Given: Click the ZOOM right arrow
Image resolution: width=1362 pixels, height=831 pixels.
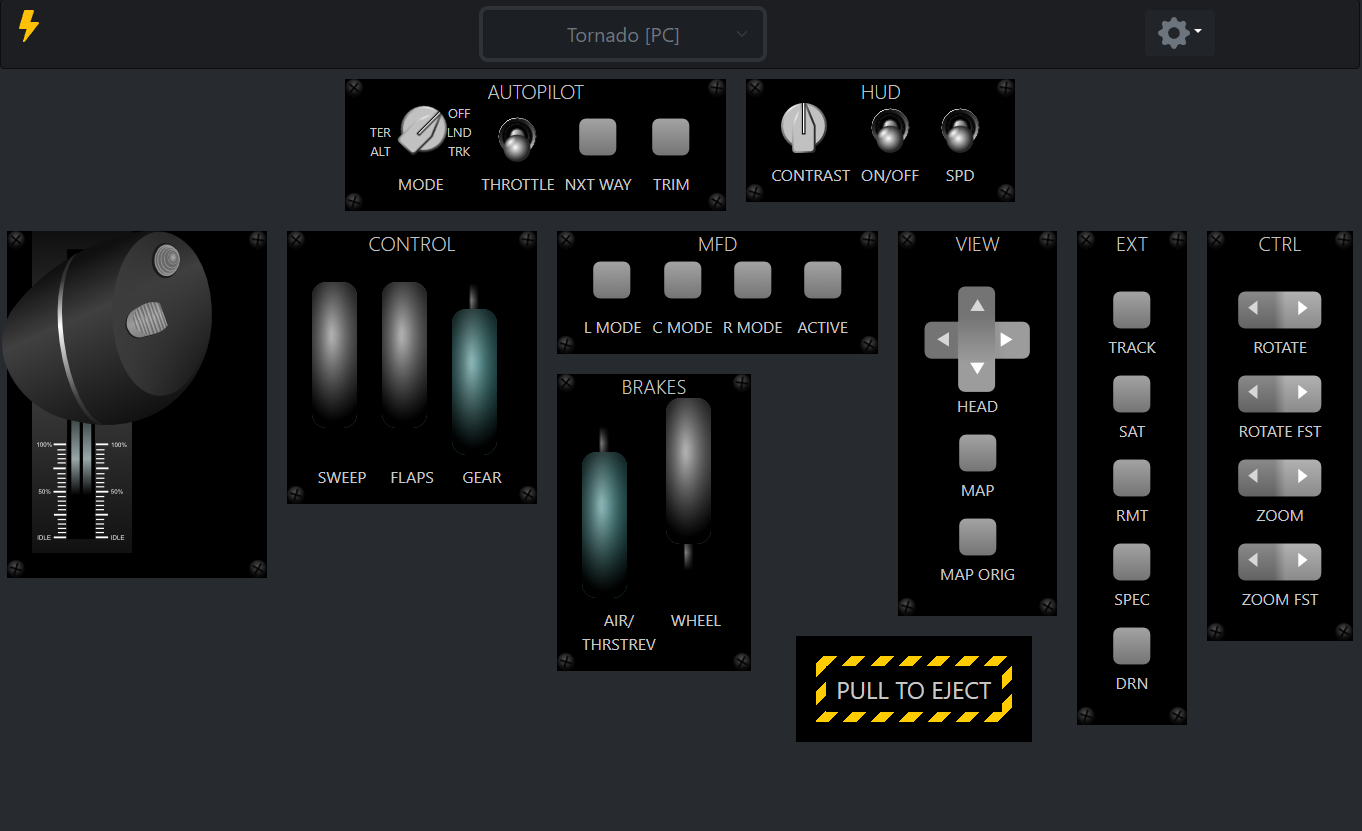Looking at the screenshot, I should 1302,478.
